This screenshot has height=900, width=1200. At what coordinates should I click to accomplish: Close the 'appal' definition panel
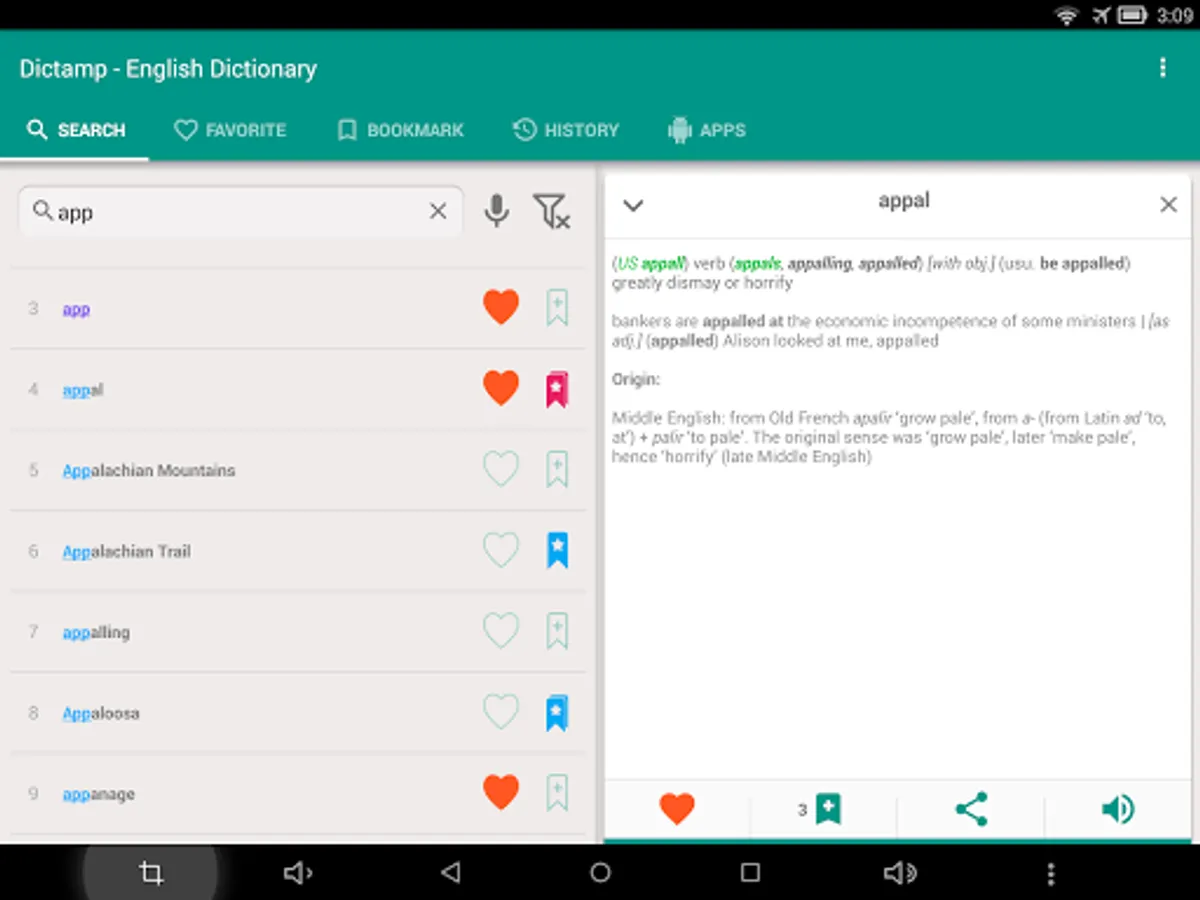tap(1168, 205)
